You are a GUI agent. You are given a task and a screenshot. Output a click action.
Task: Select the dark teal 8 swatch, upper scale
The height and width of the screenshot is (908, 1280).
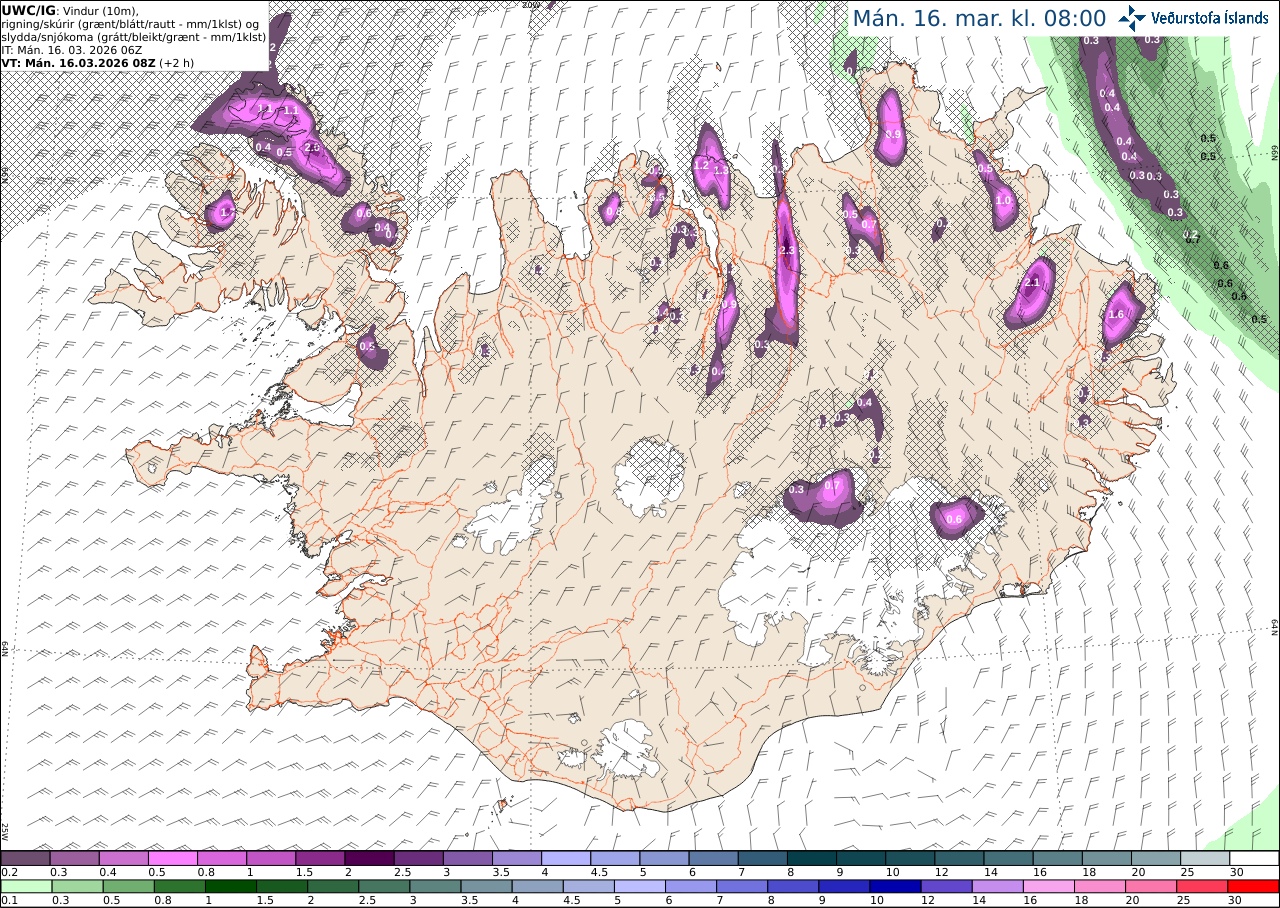[812, 858]
